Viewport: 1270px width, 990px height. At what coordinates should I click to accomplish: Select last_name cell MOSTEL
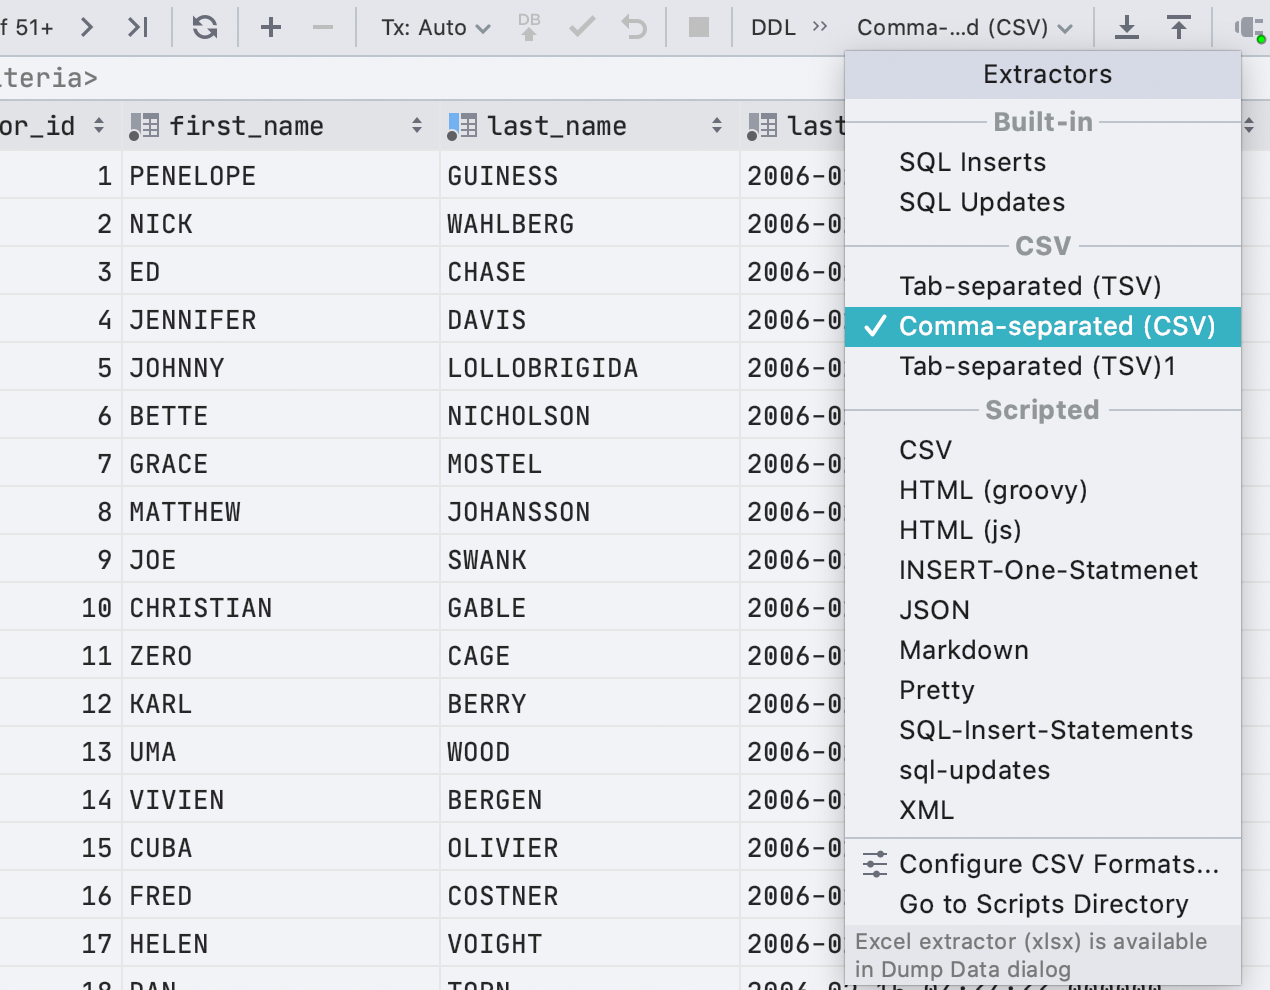pyautogui.click(x=590, y=464)
